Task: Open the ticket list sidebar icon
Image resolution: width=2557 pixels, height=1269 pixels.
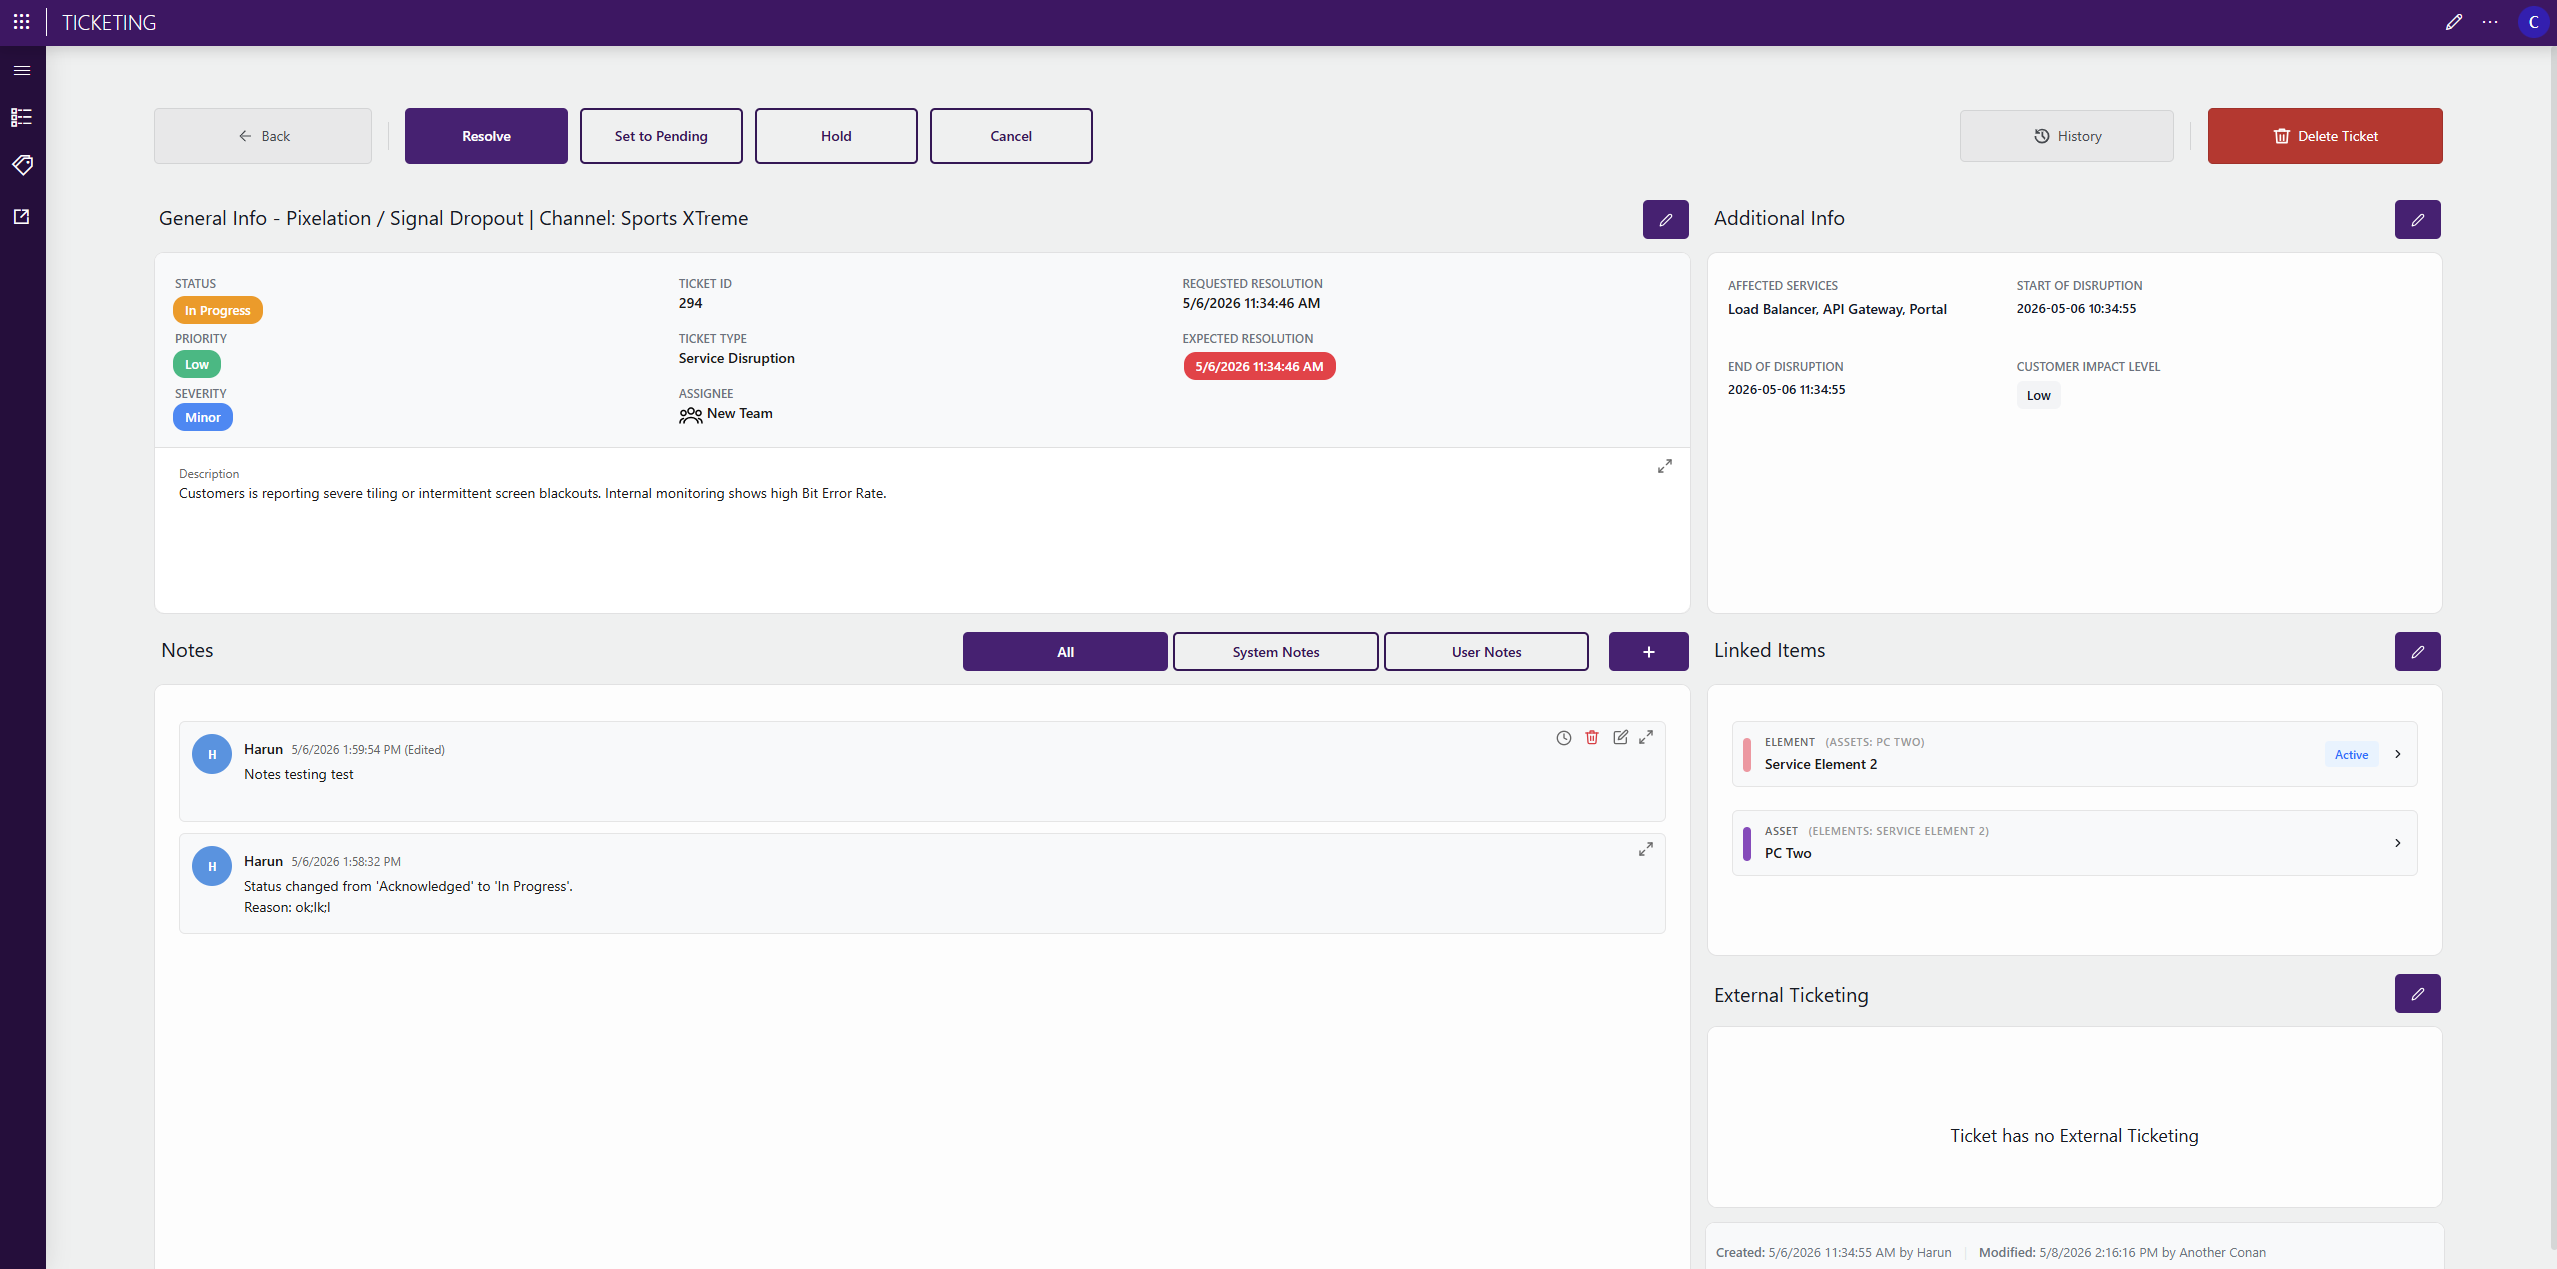Action: 22,117
